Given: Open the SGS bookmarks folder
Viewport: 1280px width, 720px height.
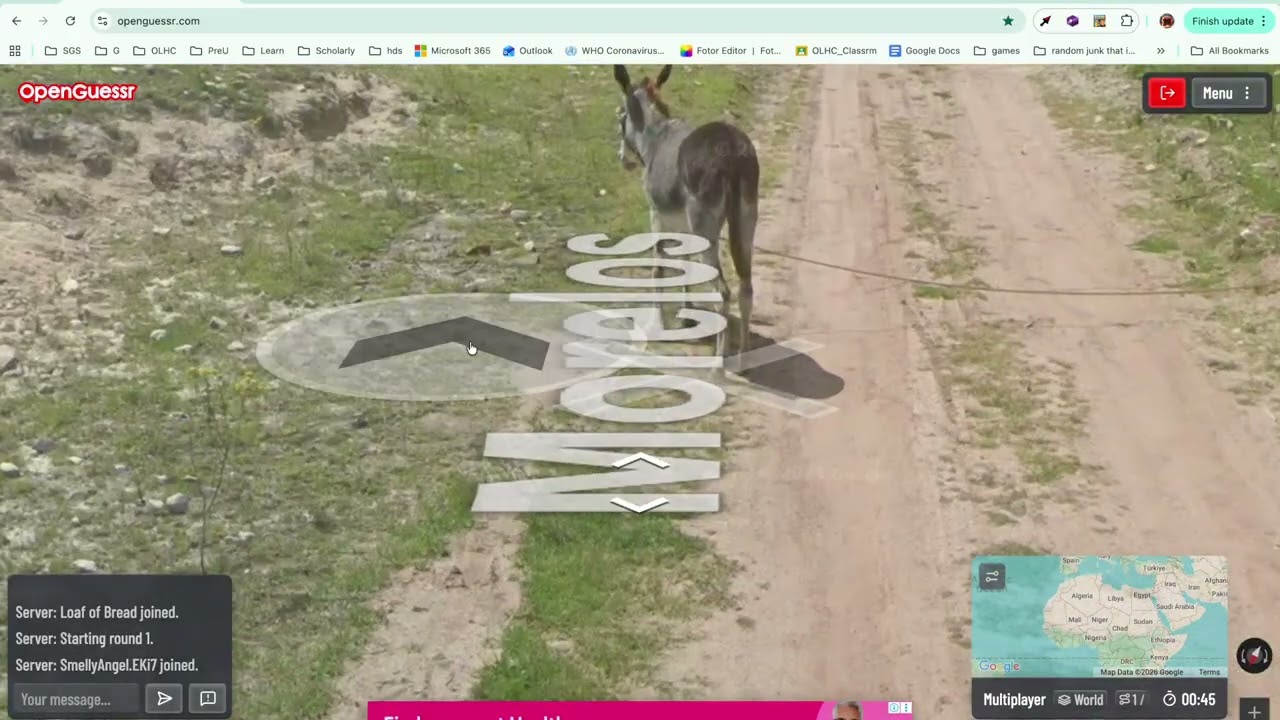Looking at the screenshot, I should tap(63, 51).
